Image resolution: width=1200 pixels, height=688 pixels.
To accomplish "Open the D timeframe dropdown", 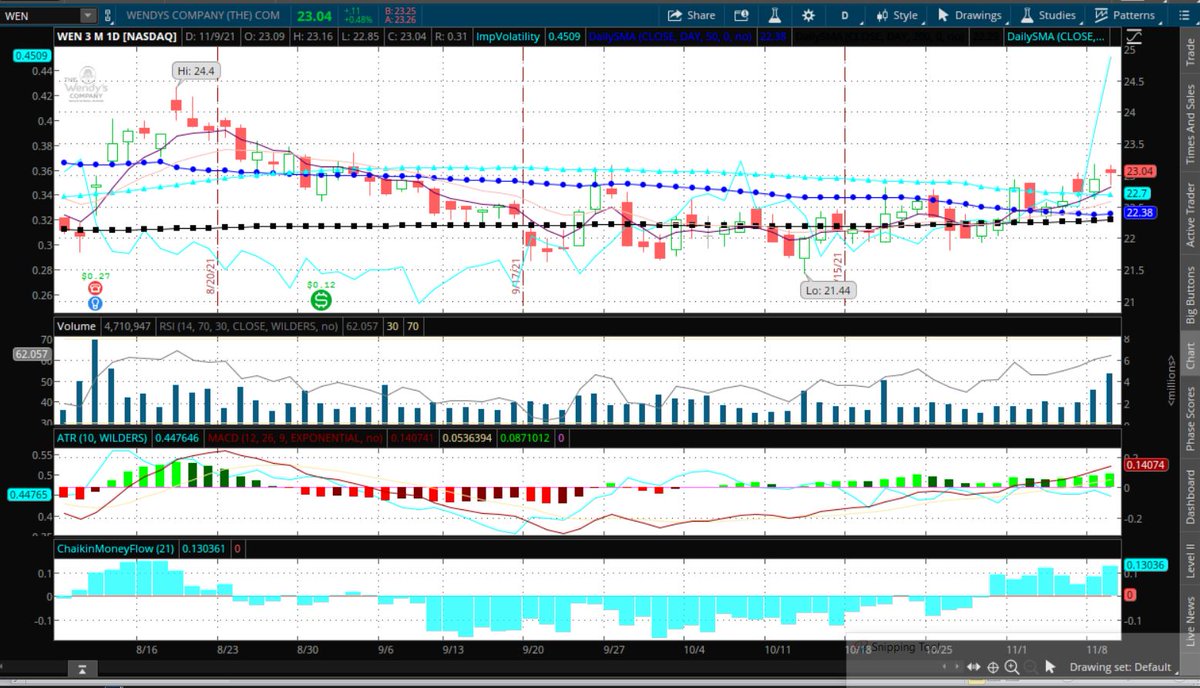I will [x=845, y=15].
